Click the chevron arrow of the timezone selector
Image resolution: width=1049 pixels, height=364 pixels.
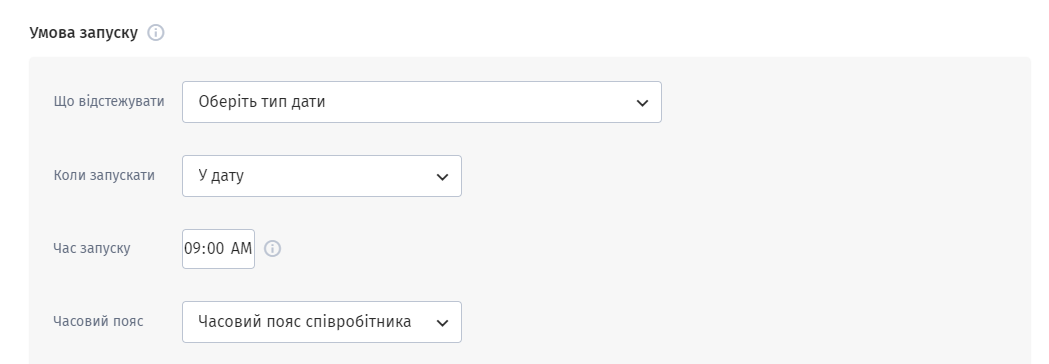(442, 323)
